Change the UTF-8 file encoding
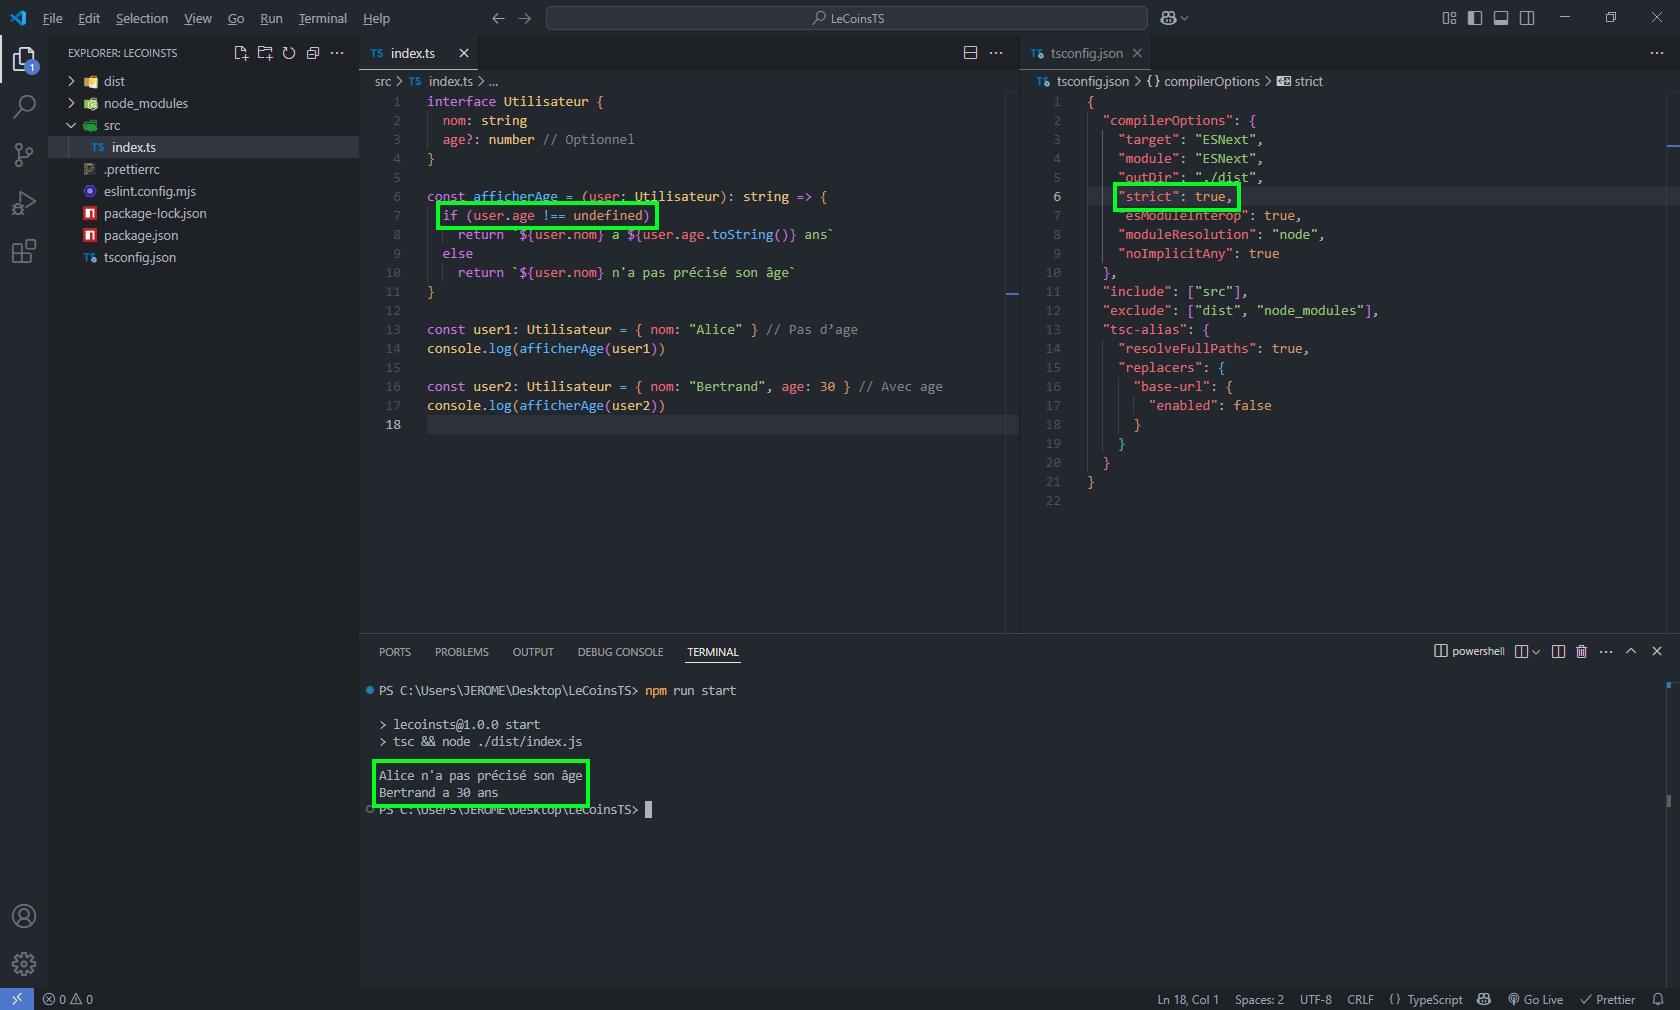Screen dimensions: 1680x1010 click(x=1315, y=999)
